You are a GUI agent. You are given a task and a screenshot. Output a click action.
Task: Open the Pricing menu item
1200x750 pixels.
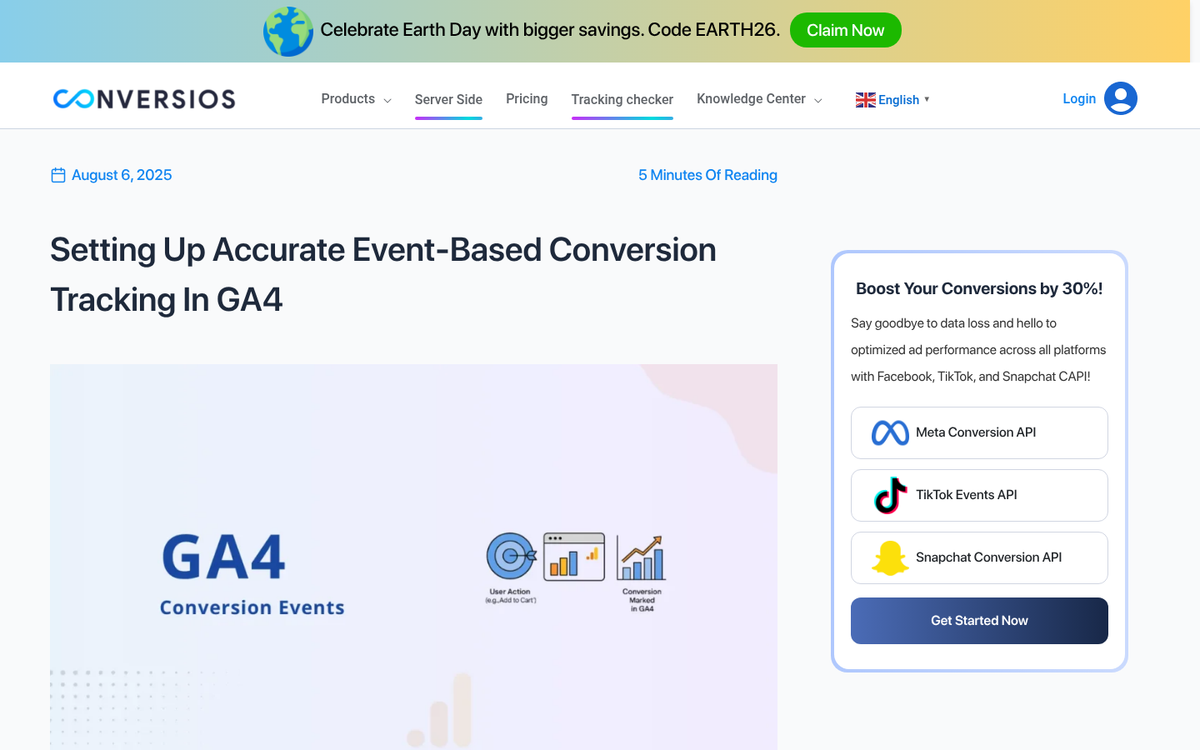click(x=527, y=98)
